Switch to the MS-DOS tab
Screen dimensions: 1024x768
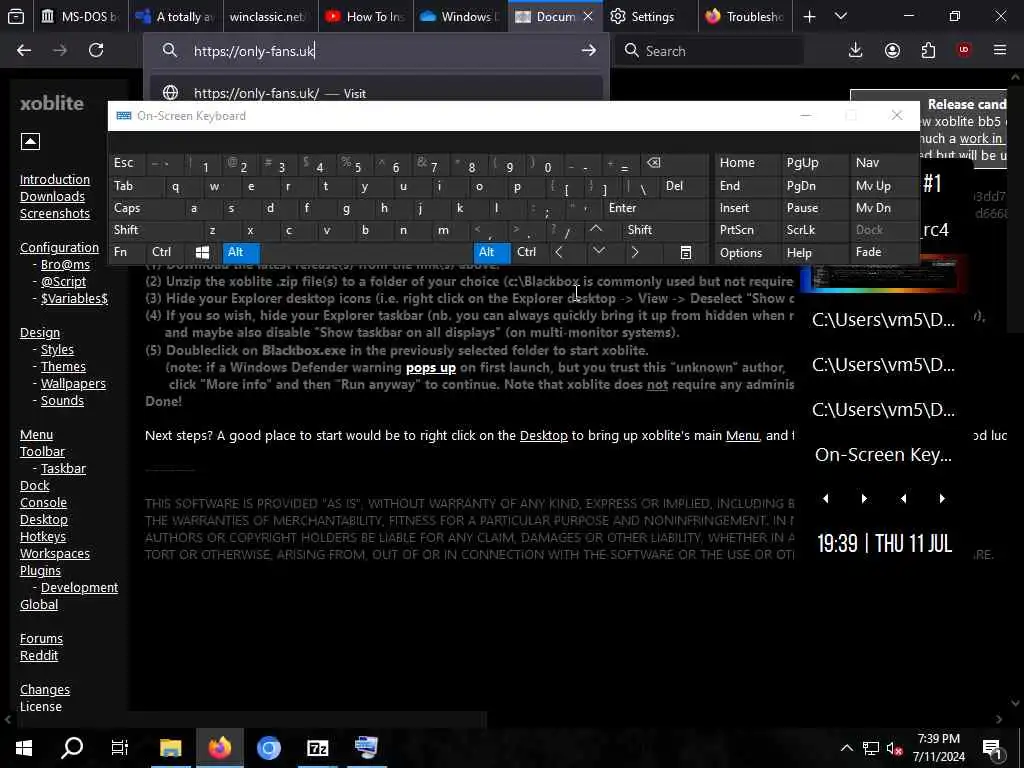(x=80, y=16)
